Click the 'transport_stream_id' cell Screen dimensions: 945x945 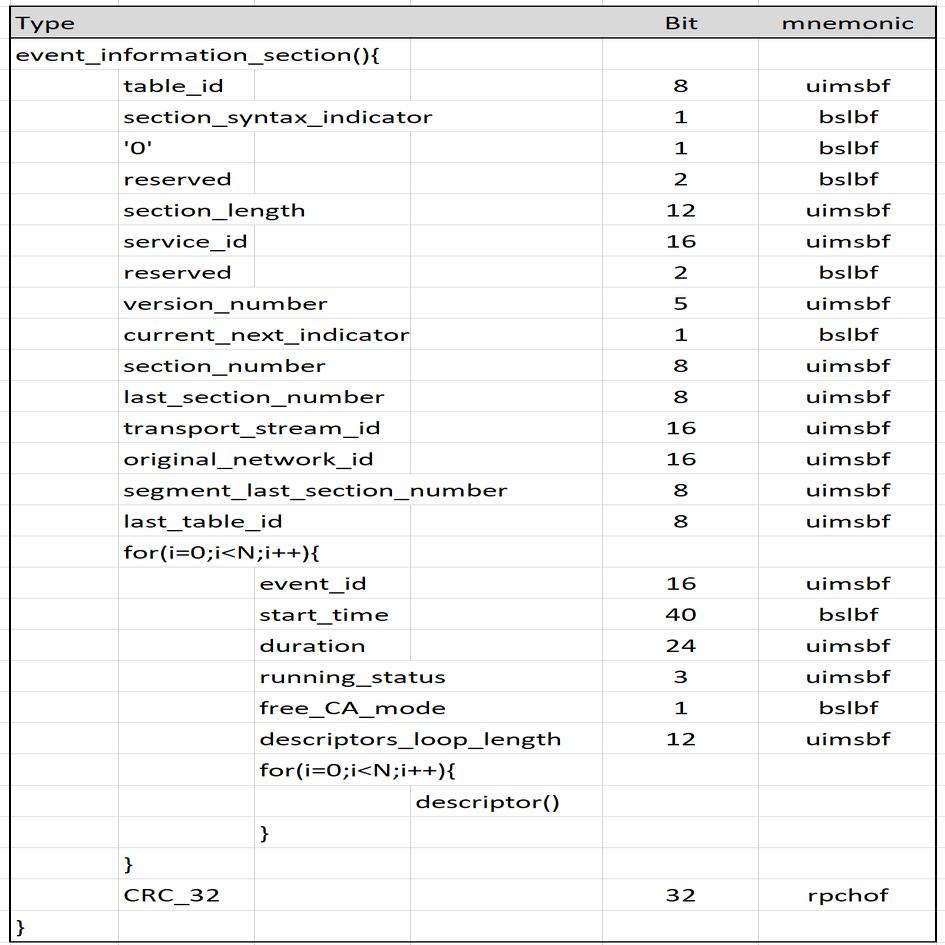click(252, 429)
